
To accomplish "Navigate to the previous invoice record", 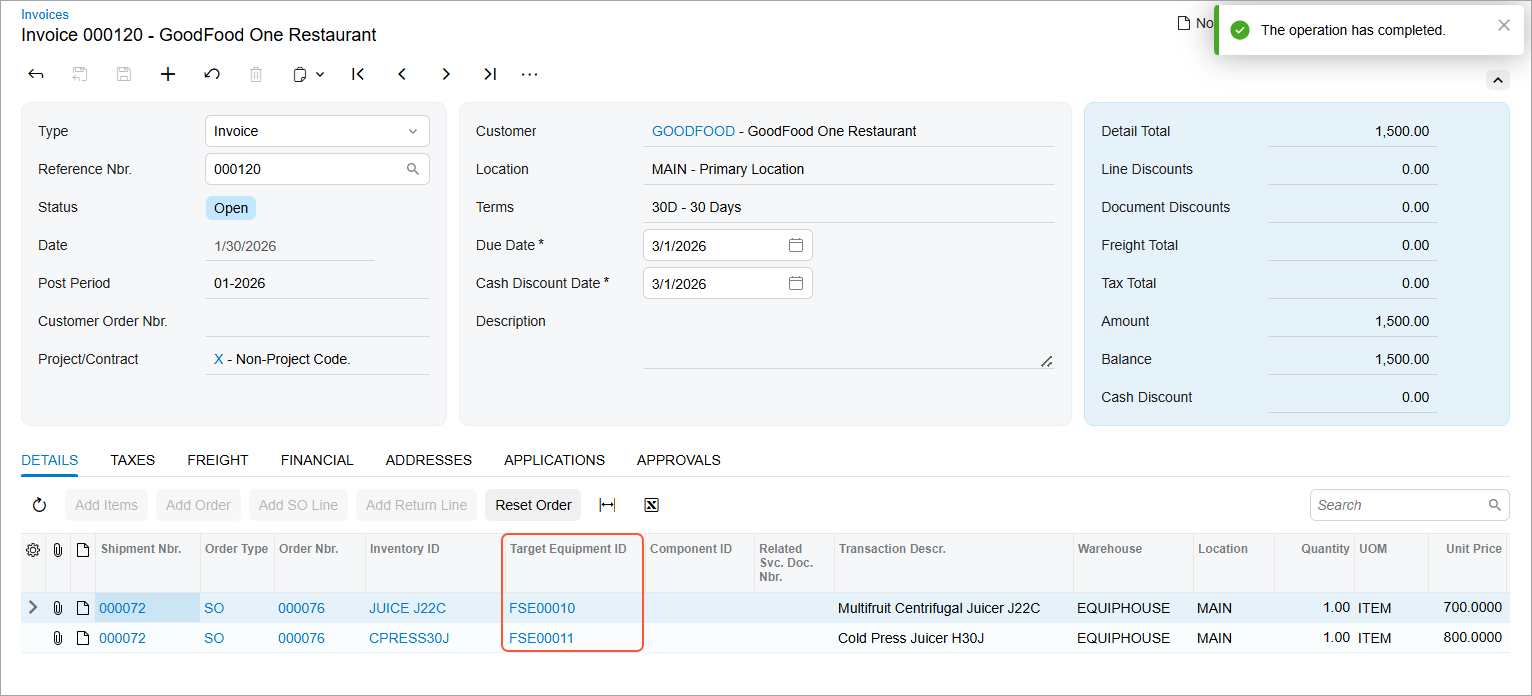I will (x=402, y=74).
